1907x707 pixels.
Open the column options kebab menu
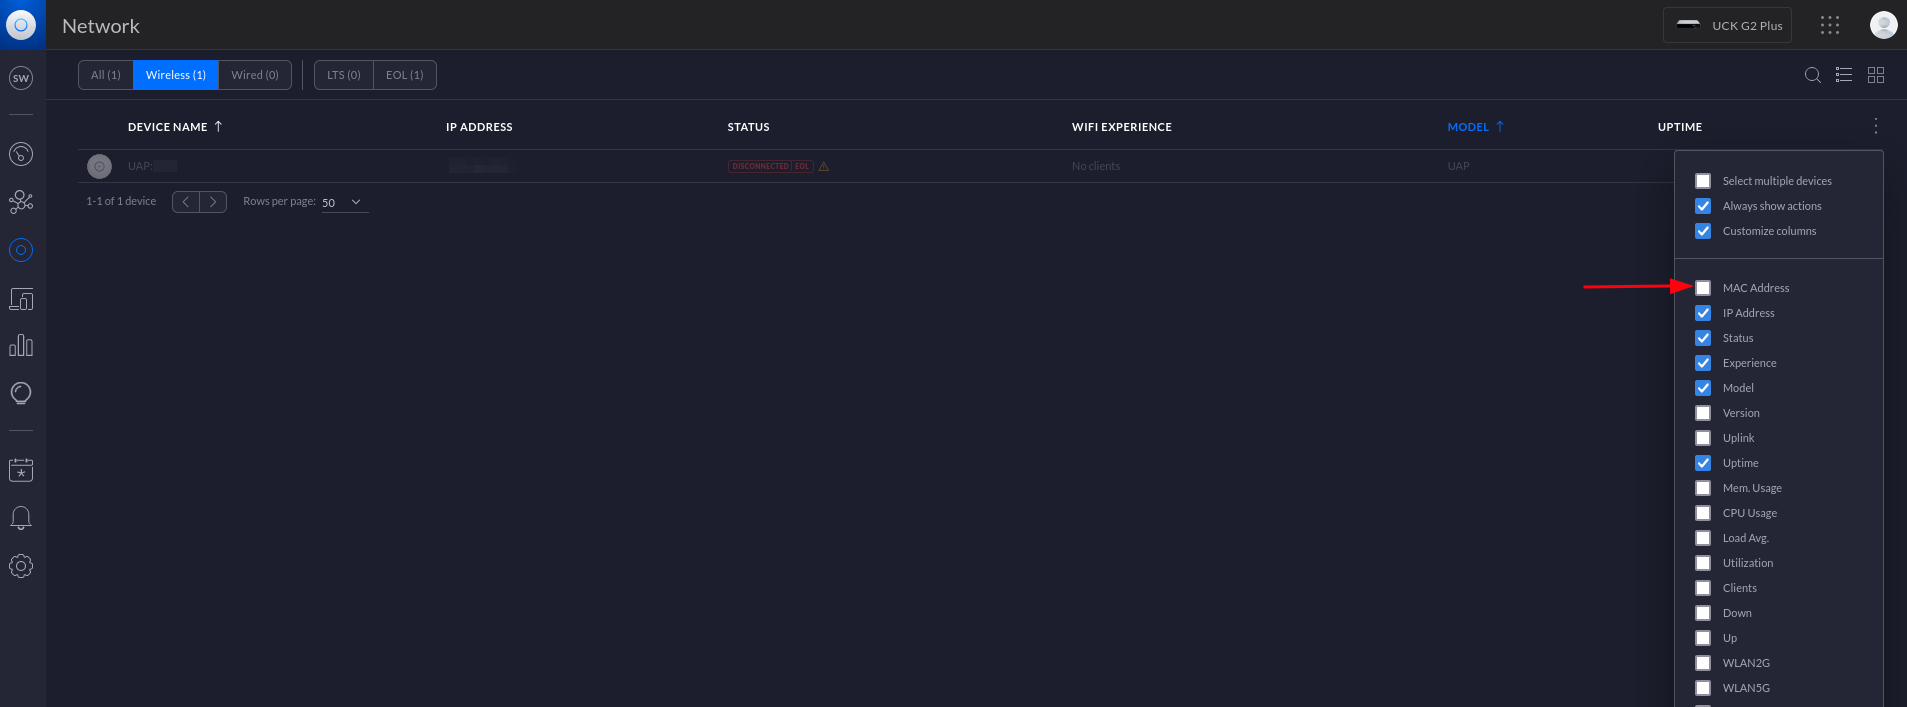click(1875, 126)
